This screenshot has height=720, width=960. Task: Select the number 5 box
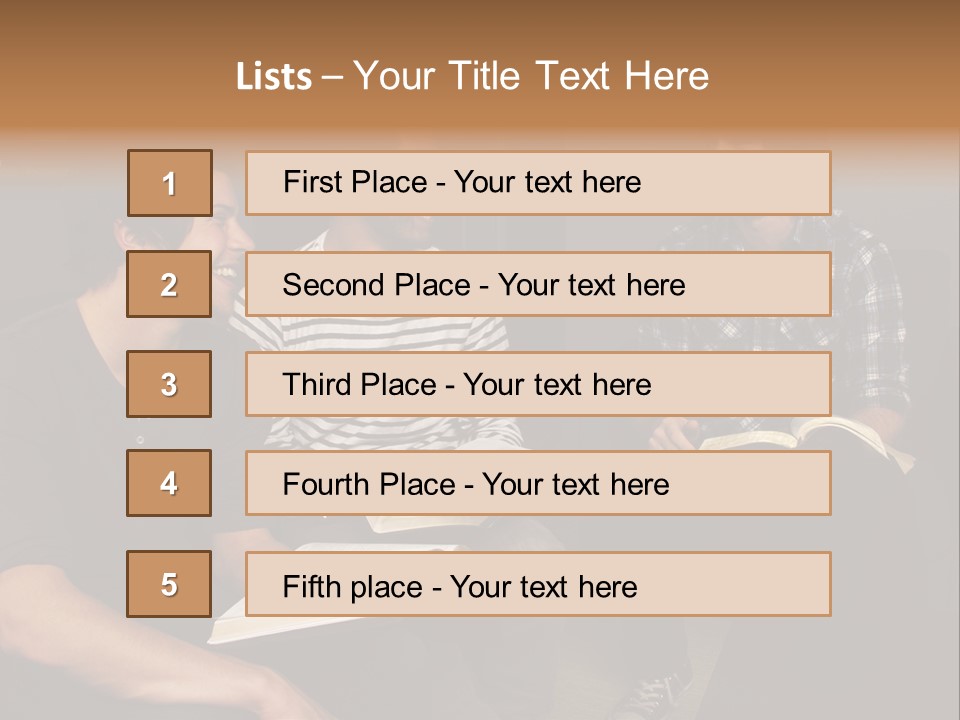(169, 584)
